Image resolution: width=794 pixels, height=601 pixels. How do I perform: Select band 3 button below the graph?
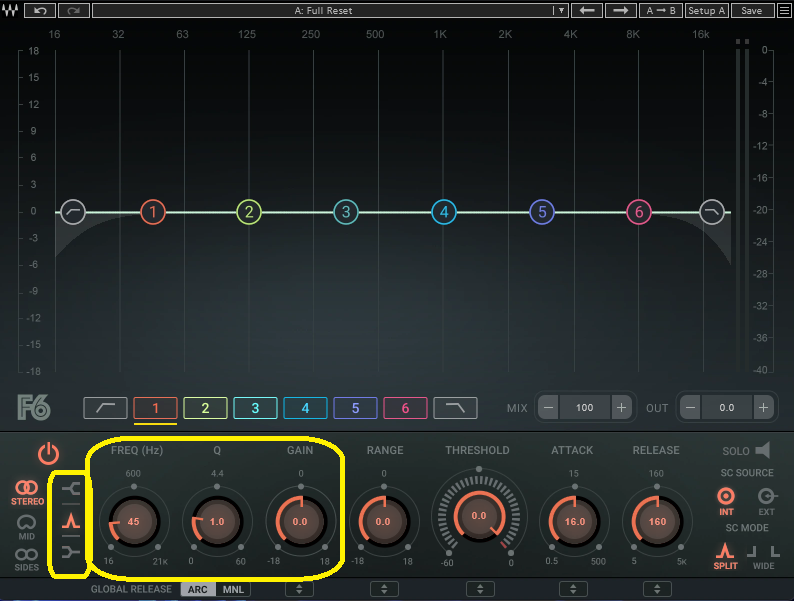pos(255,407)
